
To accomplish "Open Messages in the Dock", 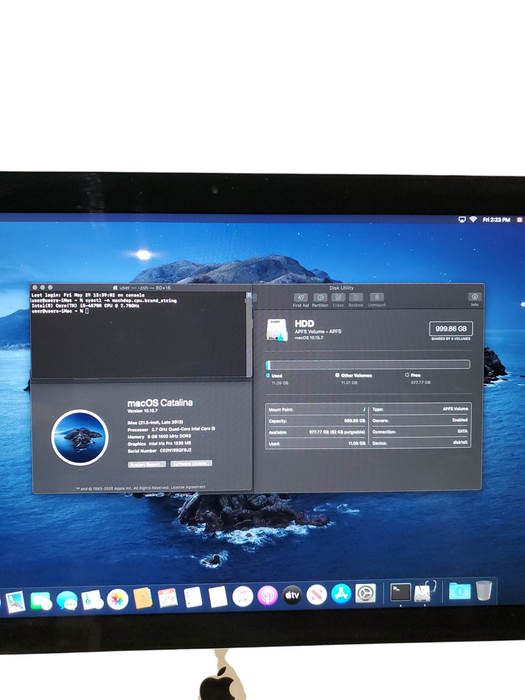I will pyautogui.click(x=67, y=600).
